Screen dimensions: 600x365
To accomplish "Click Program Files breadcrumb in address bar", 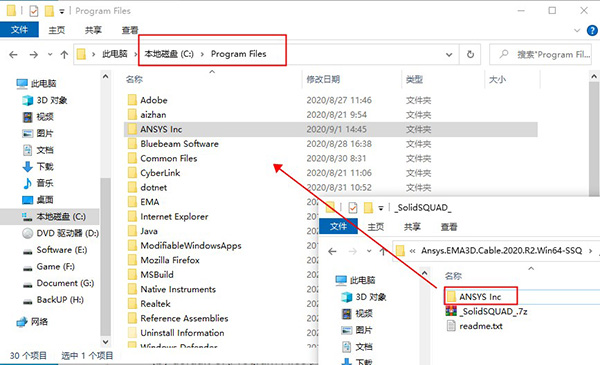I will [x=238, y=54].
